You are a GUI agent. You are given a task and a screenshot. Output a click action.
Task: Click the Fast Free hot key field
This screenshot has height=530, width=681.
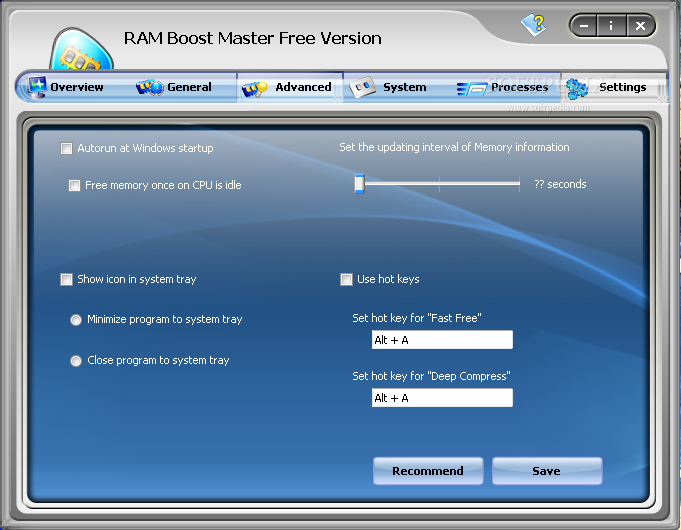(x=442, y=340)
